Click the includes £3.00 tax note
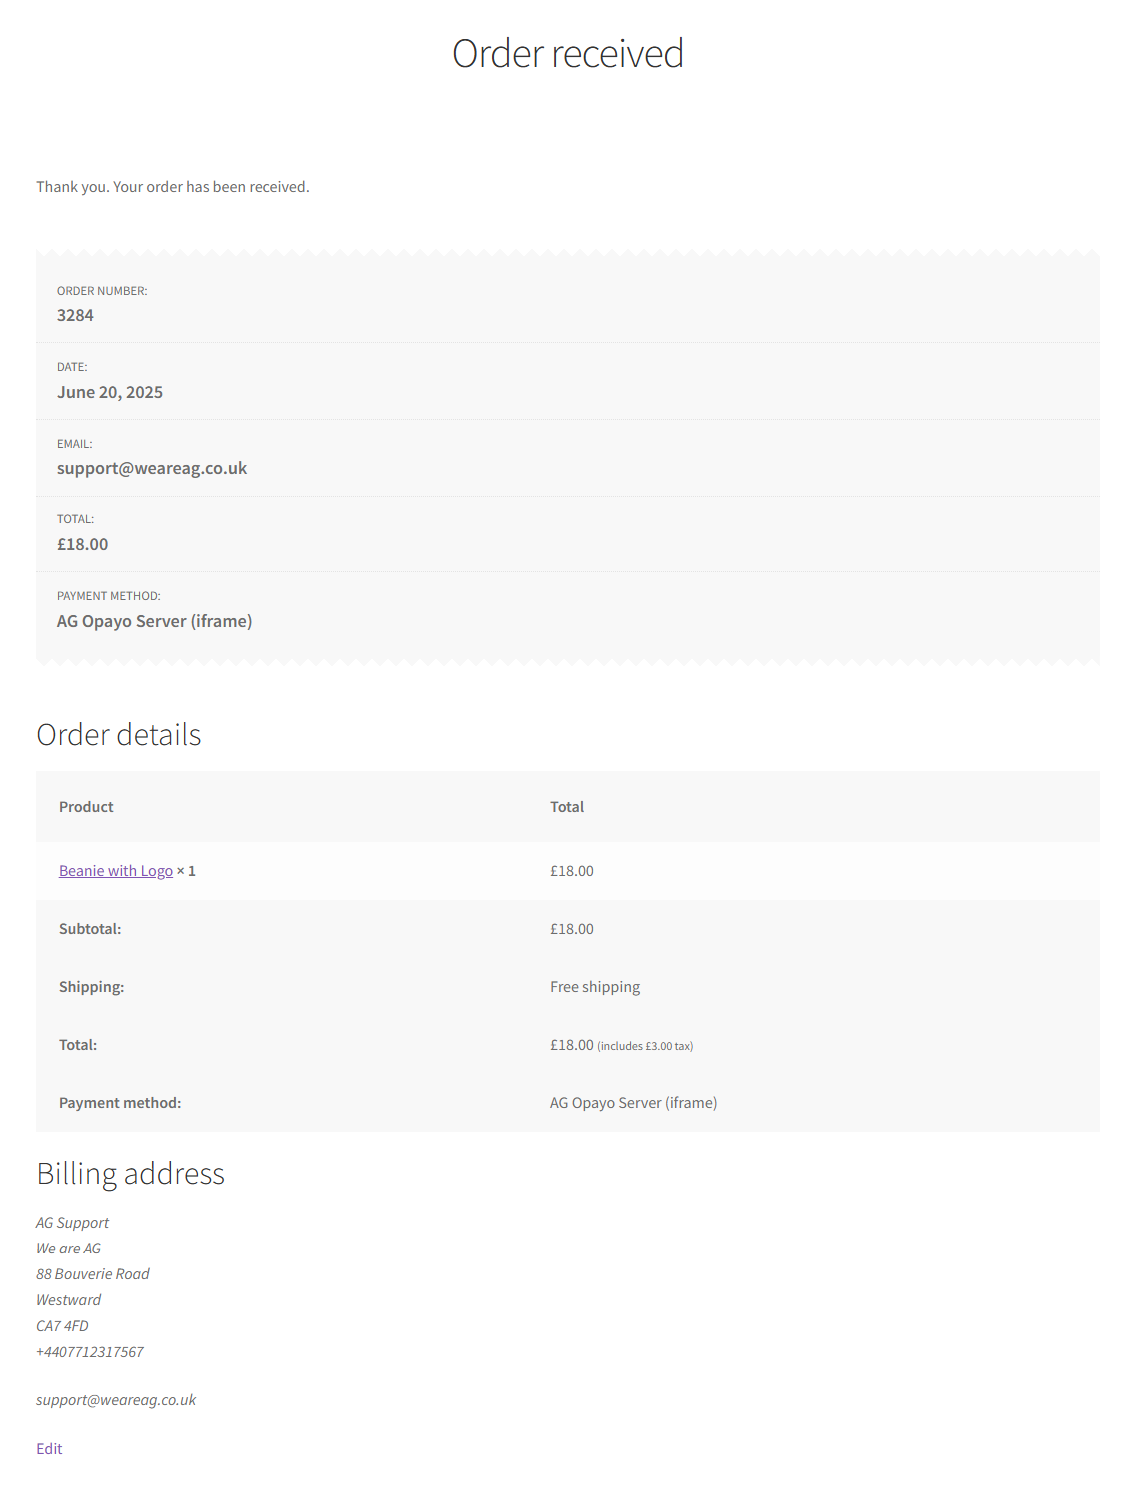Viewport: 1135px width, 1500px height. click(x=645, y=1046)
